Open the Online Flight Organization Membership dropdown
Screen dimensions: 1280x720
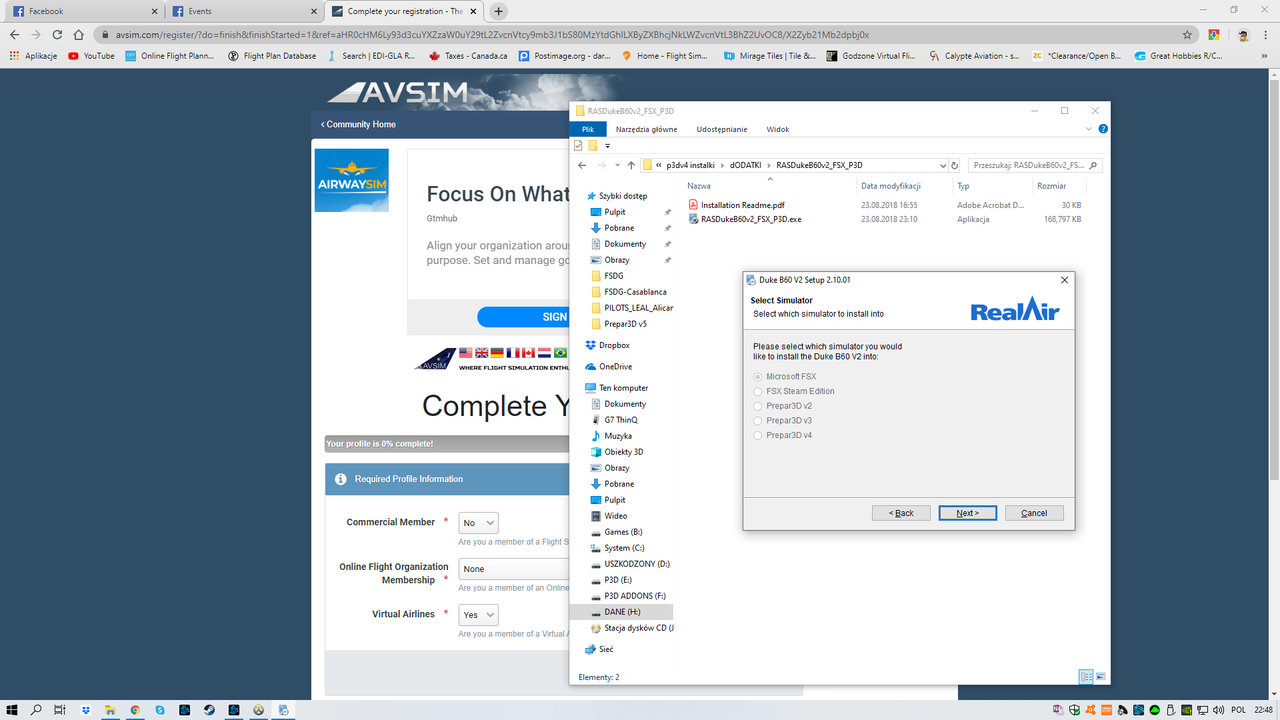(x=513, y=569)
